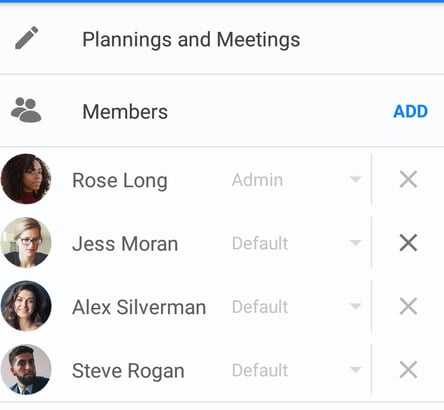Expand Steve Rogan's role dropdown arrow
444x410 pixels.
(x=356, y=369)
